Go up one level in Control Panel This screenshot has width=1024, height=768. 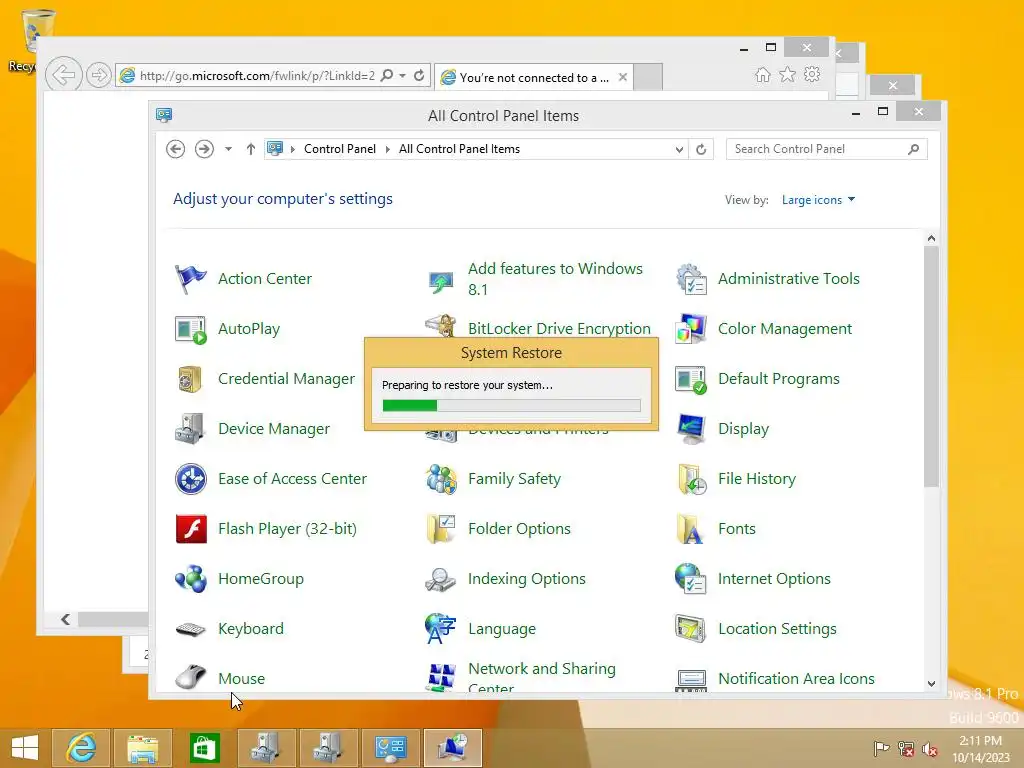(250, 150)
